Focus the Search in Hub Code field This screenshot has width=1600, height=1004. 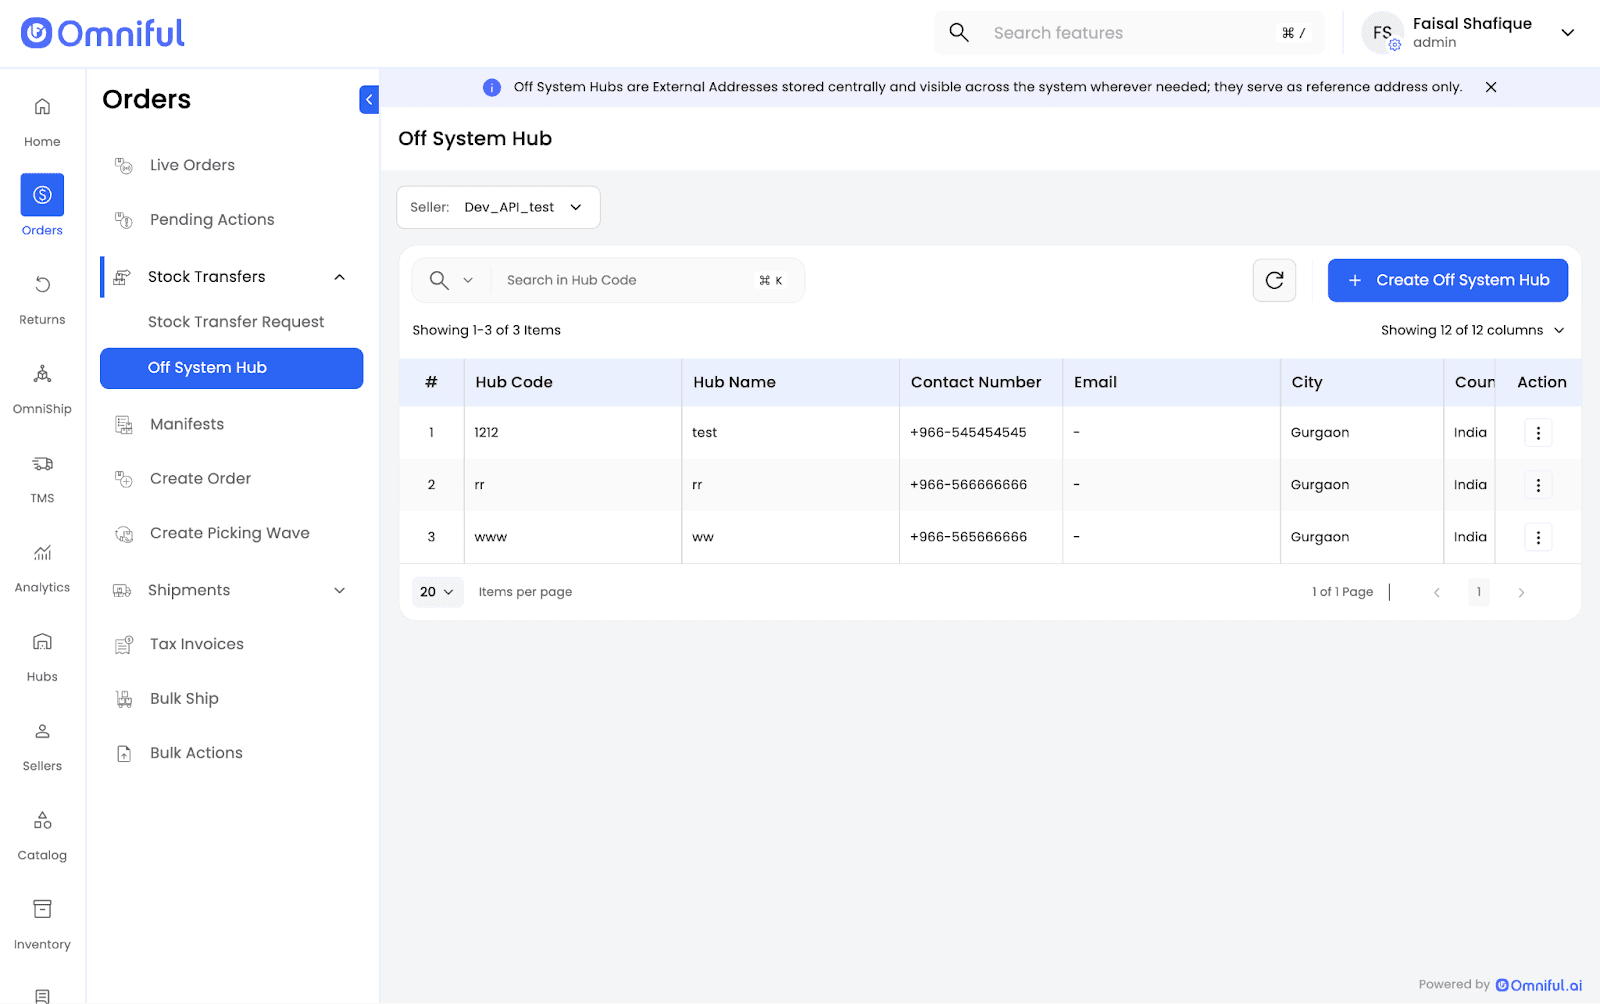coord(625,280)
